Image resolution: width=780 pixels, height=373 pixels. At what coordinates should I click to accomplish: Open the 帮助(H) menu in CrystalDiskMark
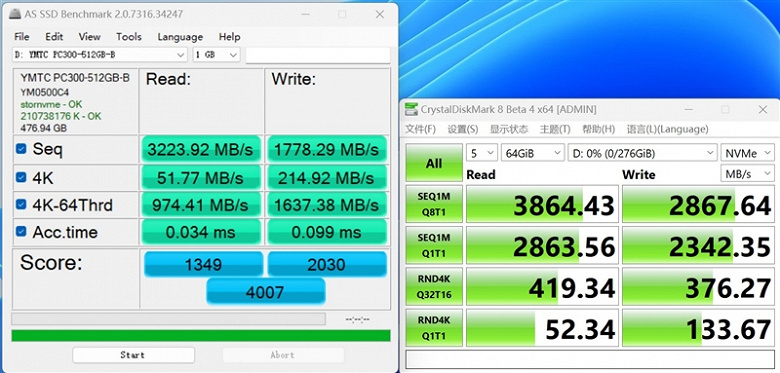[598, 129]
